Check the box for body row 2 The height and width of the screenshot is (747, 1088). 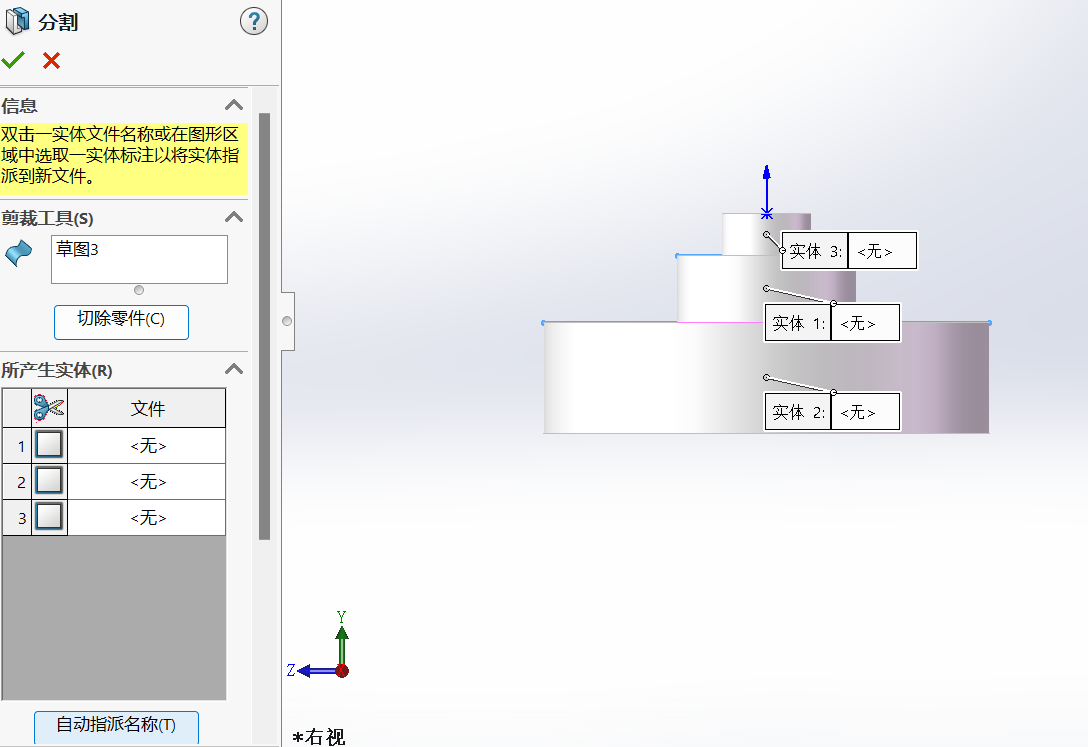click(49, 481)
